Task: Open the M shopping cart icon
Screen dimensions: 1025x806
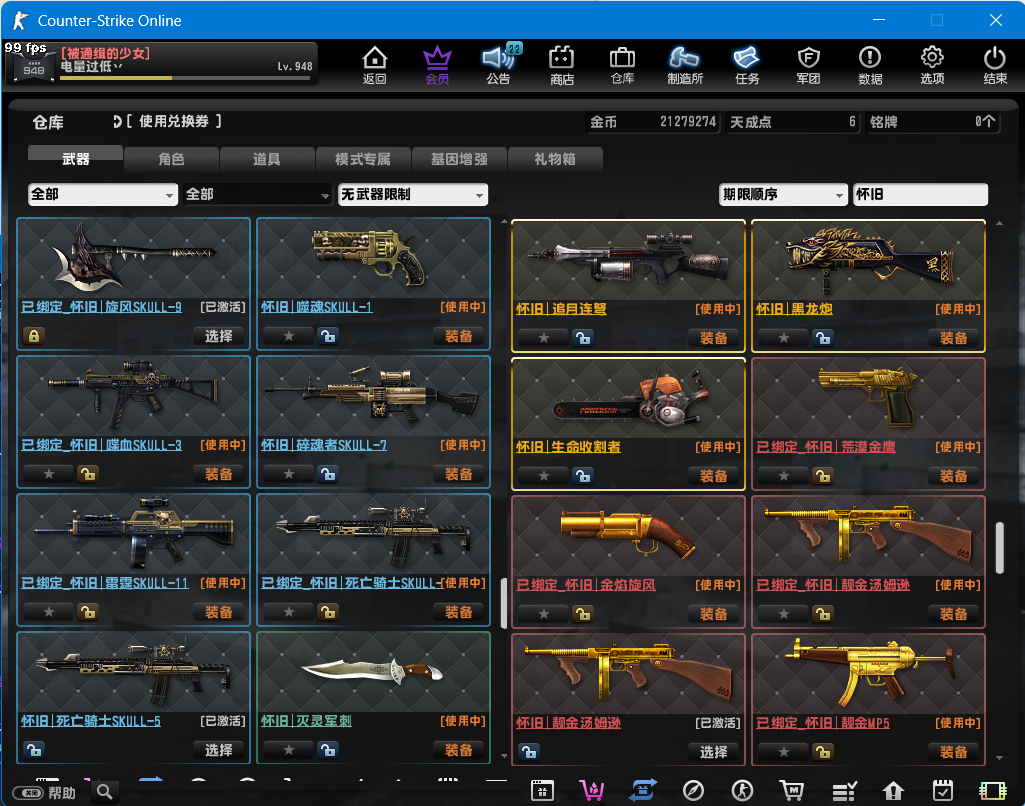Action: pyautogui.click(x=792, y=791)
